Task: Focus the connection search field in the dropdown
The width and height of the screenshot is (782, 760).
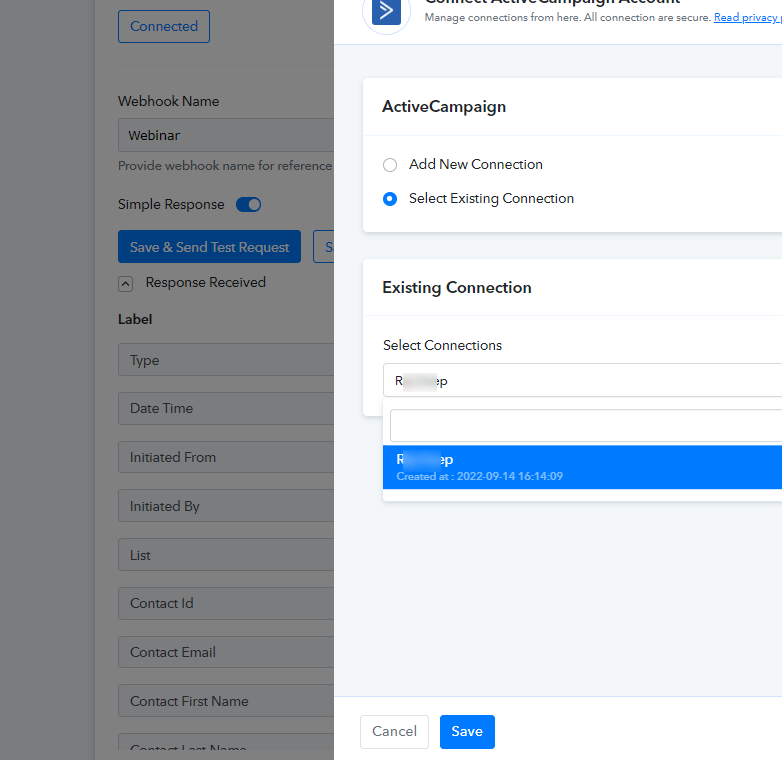Action: [586, 426]
